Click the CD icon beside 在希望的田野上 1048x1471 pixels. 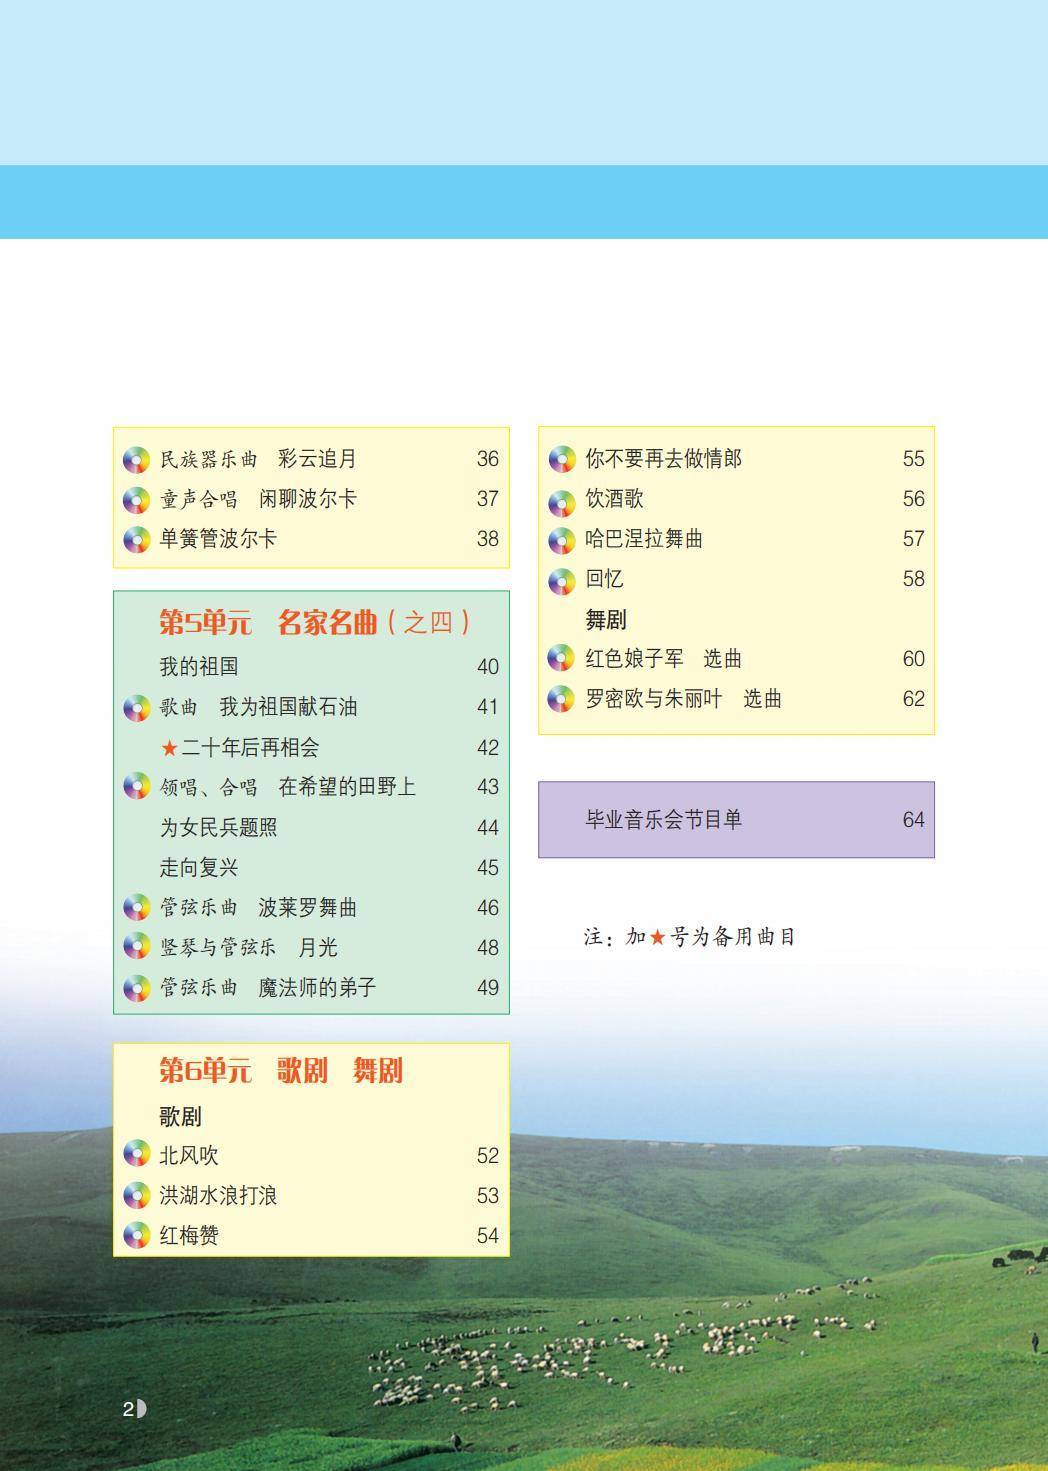(136, 788)
